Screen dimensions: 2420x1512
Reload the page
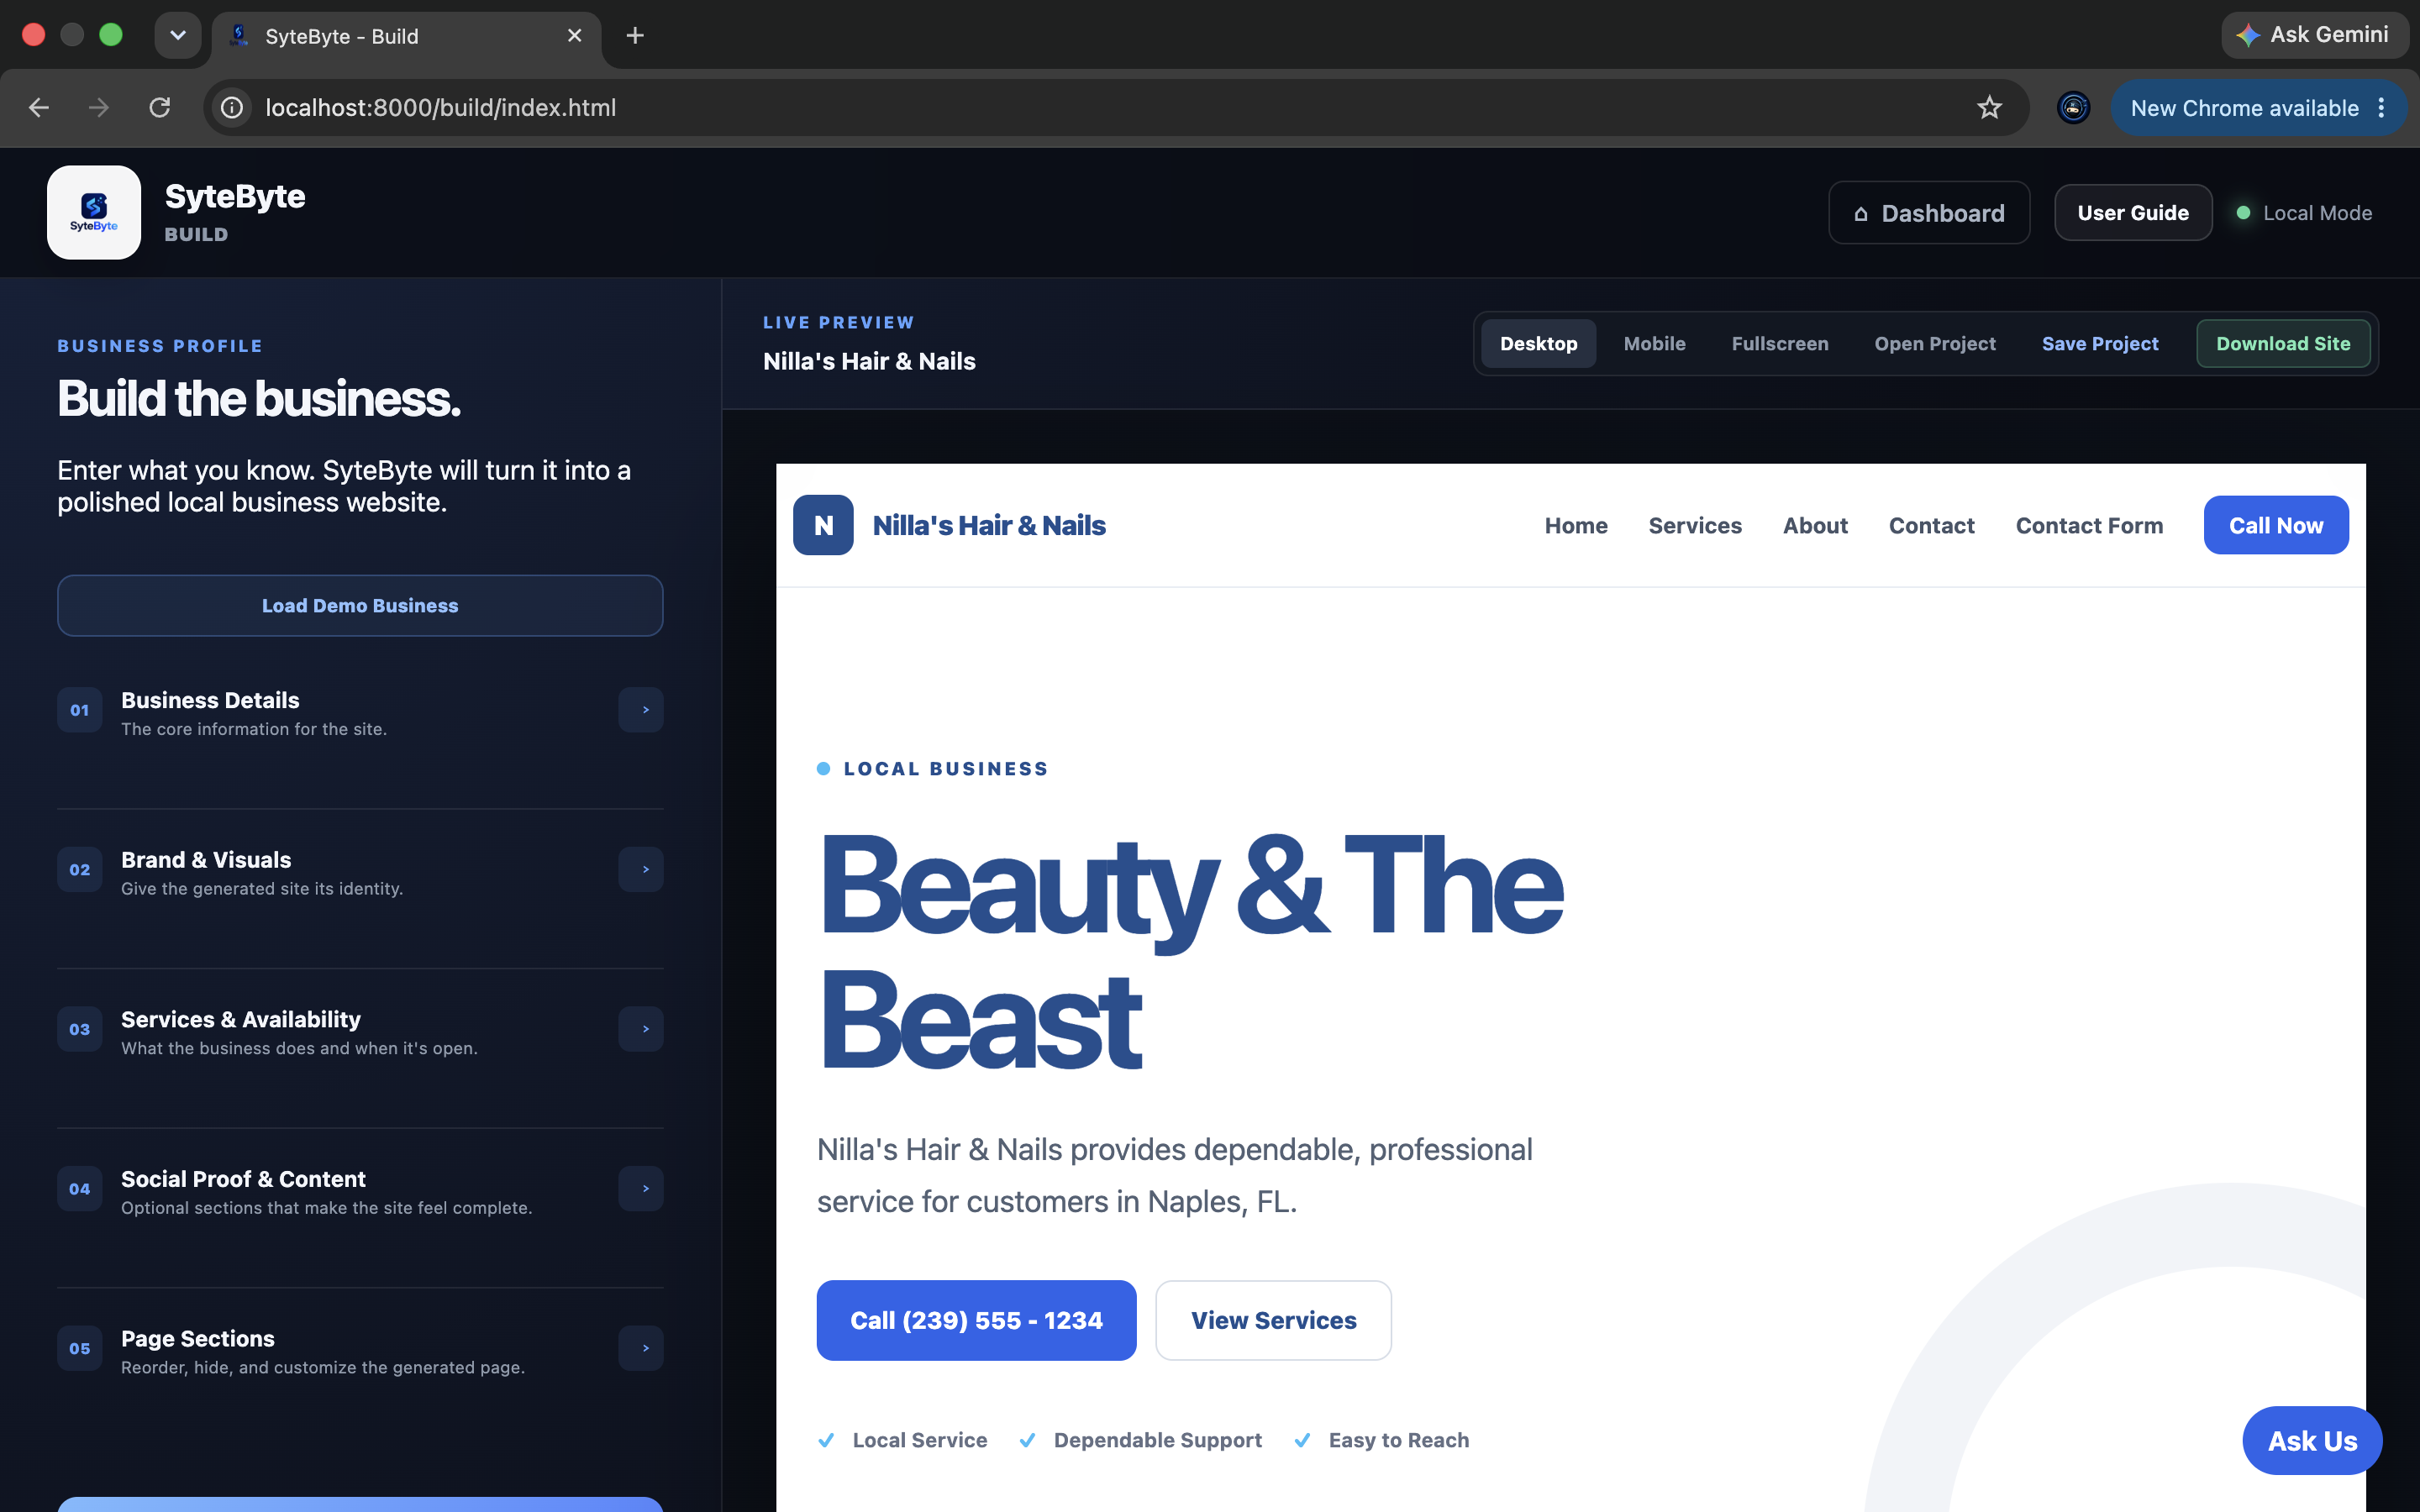(160, 107)
